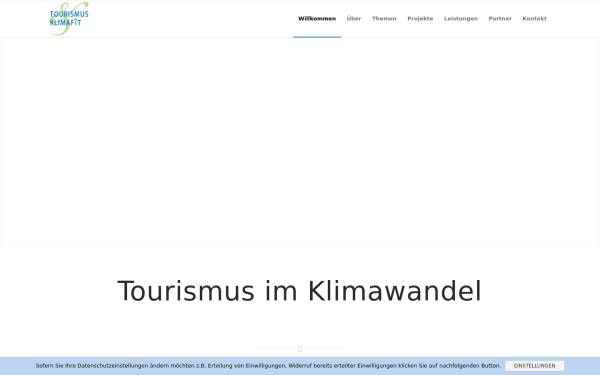600x375 pixels.
Task: Select Leistungen in the navigation
Action: [461, 19]
